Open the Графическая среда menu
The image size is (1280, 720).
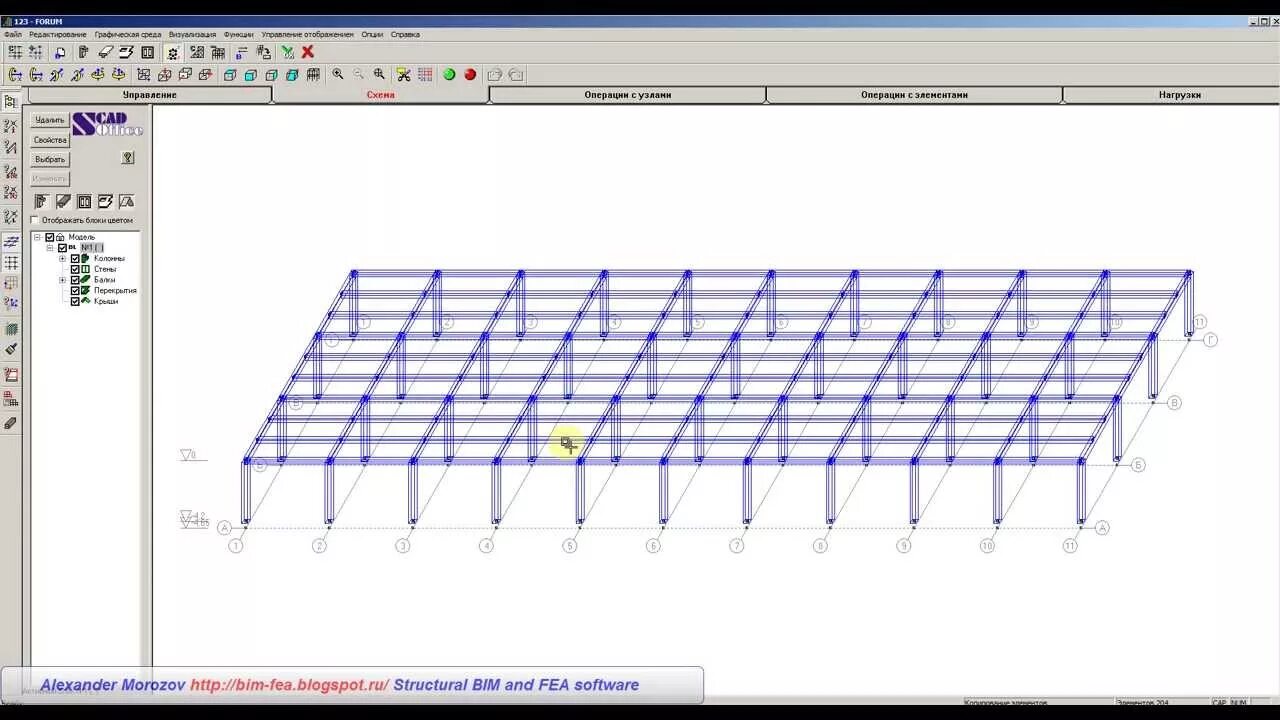tap(128, 34)
